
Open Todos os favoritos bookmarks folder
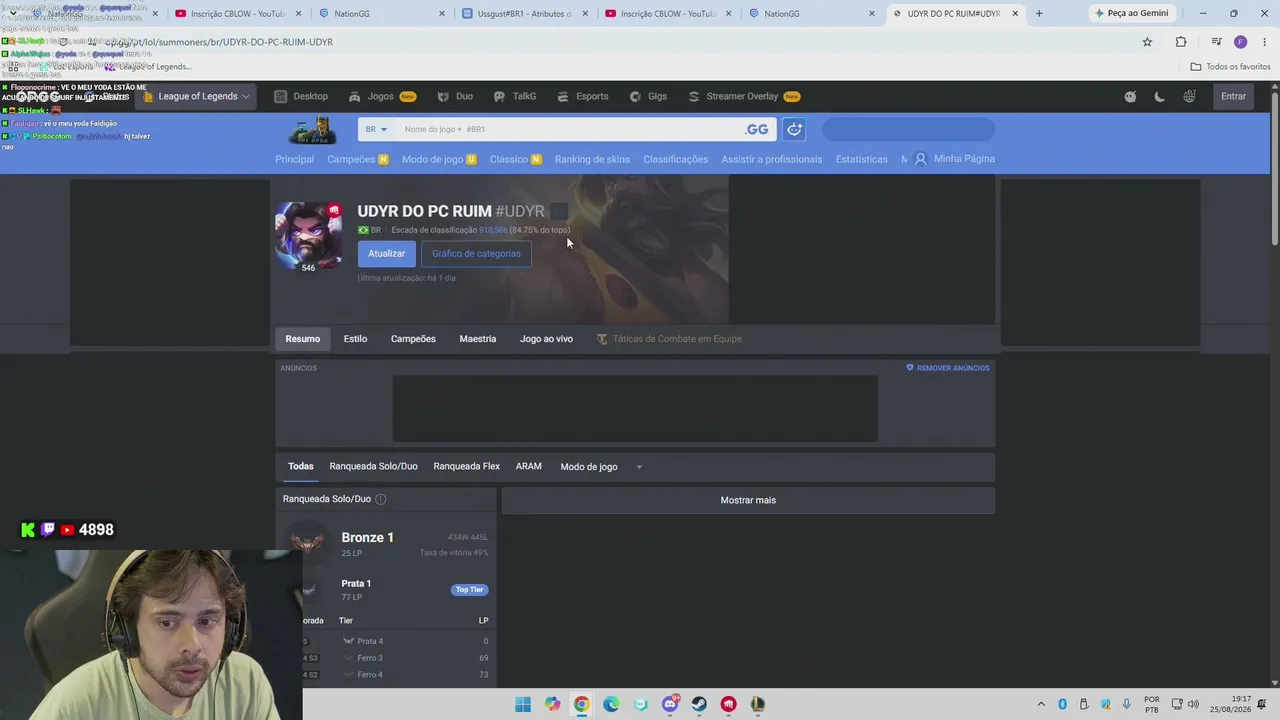point(1230,67)
